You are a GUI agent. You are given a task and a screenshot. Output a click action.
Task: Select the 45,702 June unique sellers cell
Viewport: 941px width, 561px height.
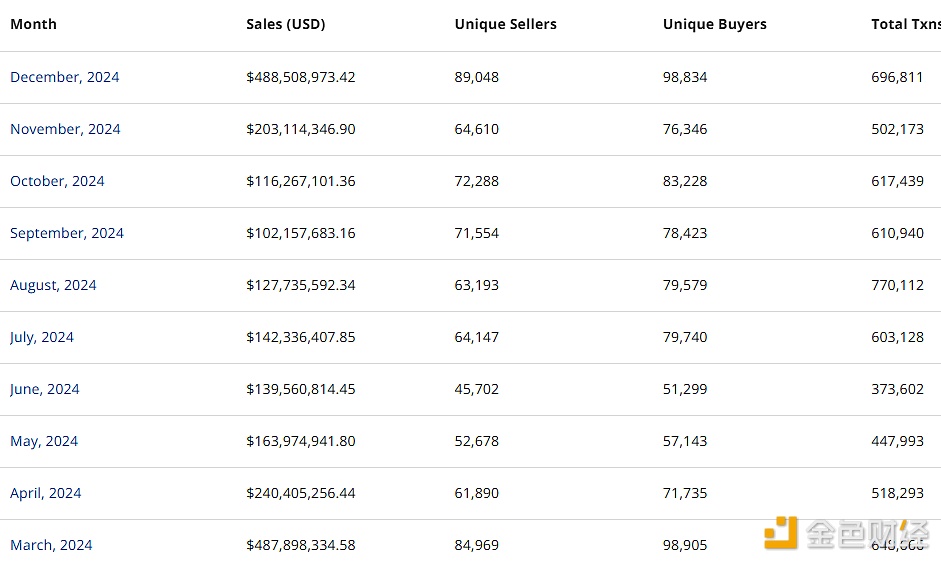point(477,389)
